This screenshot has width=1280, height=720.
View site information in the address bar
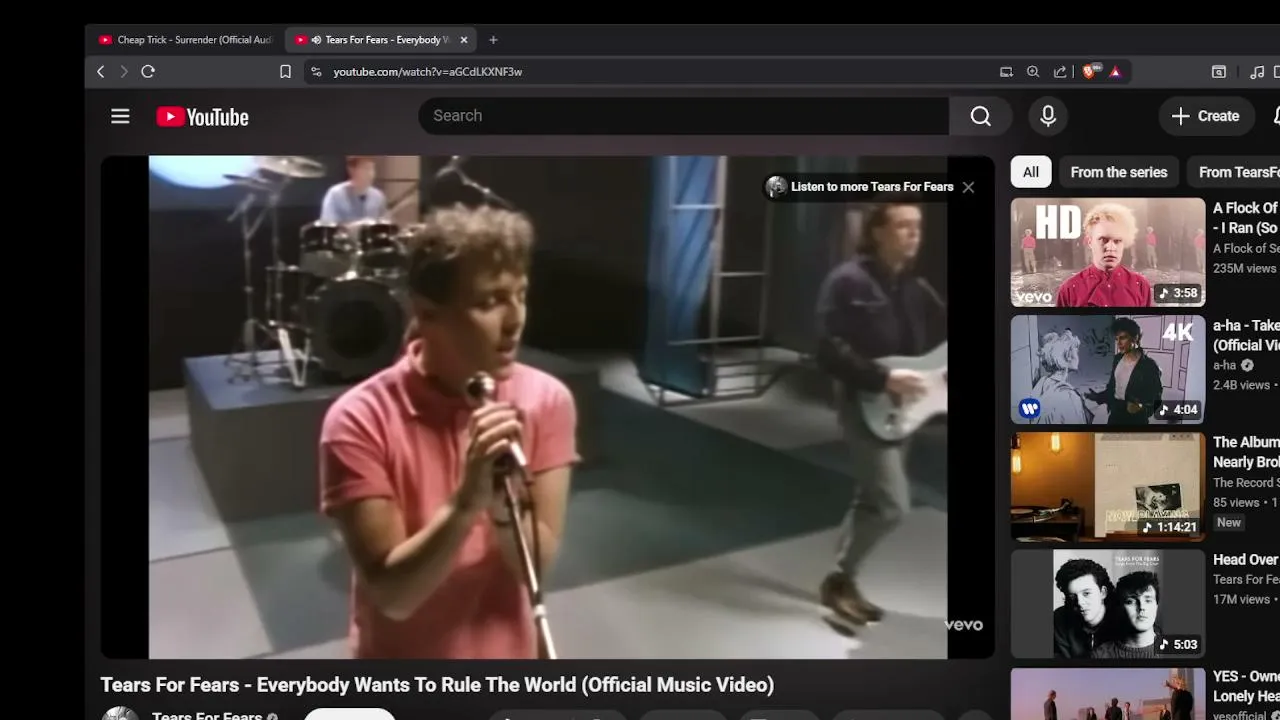click(316, 72)
